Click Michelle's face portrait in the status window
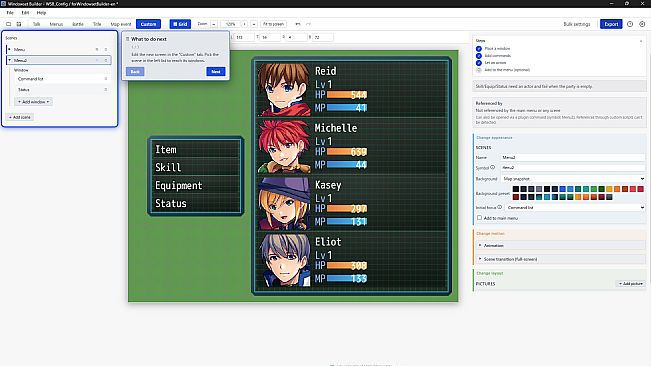 pos(284,146)
